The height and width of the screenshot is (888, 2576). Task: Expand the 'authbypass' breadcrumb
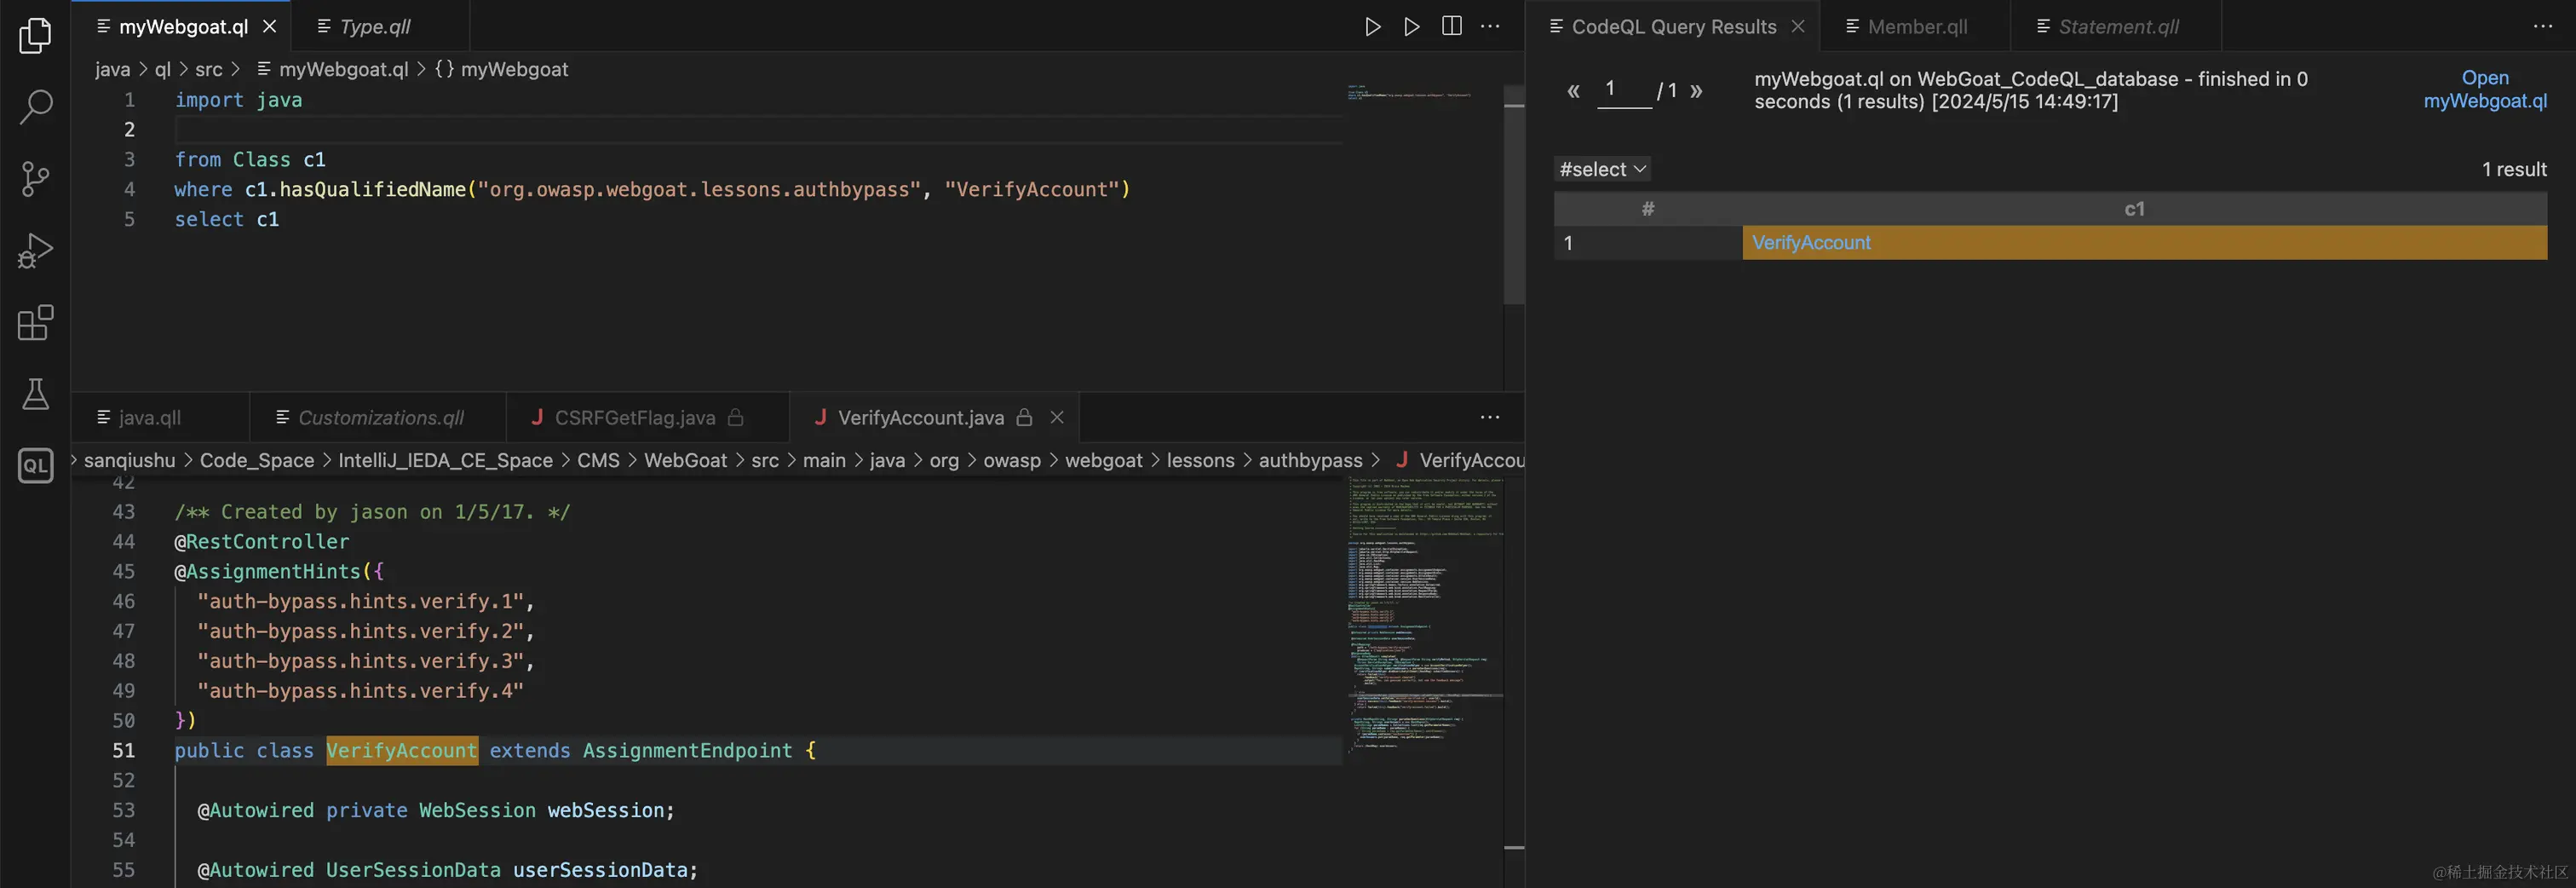(1310, 460)
